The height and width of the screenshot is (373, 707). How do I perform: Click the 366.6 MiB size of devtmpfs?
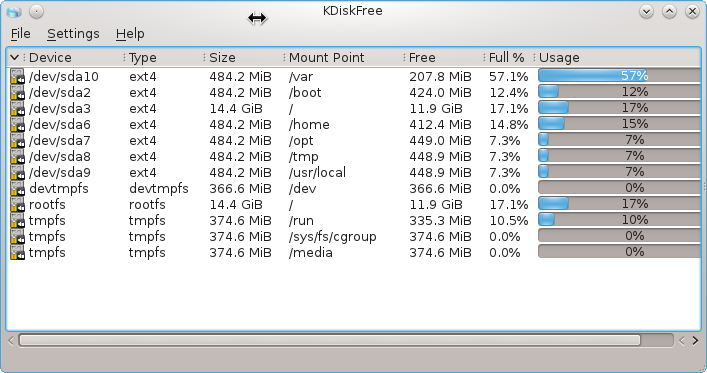tap(240, 189)
